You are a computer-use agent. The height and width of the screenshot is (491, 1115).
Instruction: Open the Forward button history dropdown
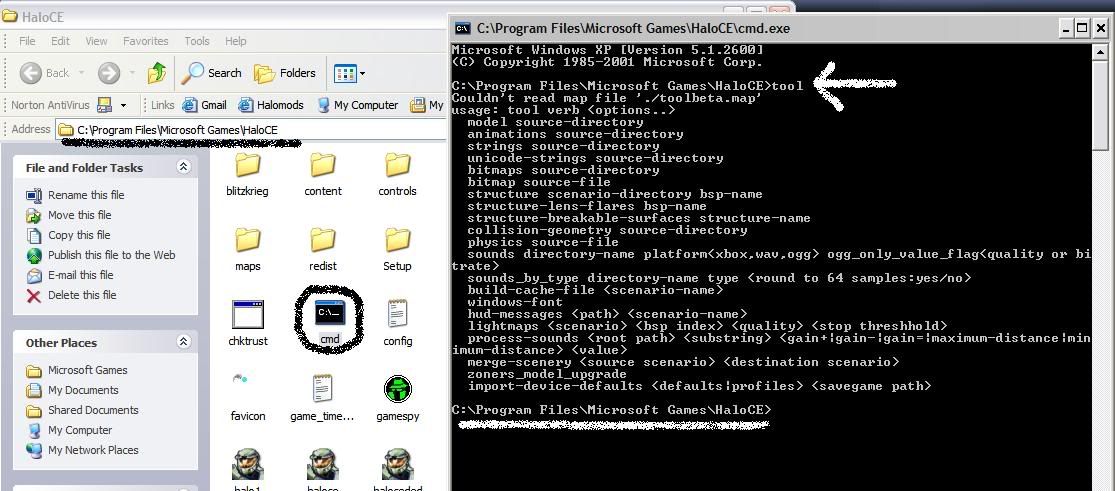132,73
